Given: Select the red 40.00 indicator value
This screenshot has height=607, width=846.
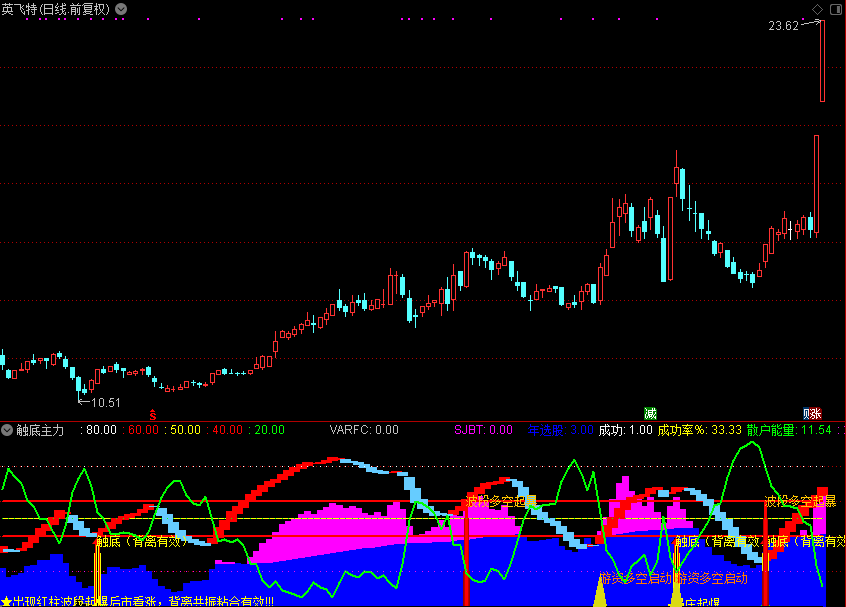Looking at the screenshot, I should tap(228, 430).
